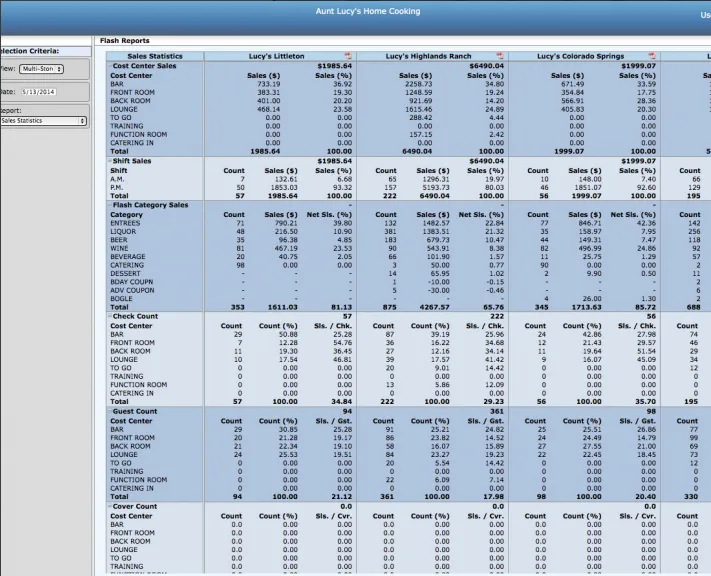Click the Sales Statistics column header

point(155,56)
